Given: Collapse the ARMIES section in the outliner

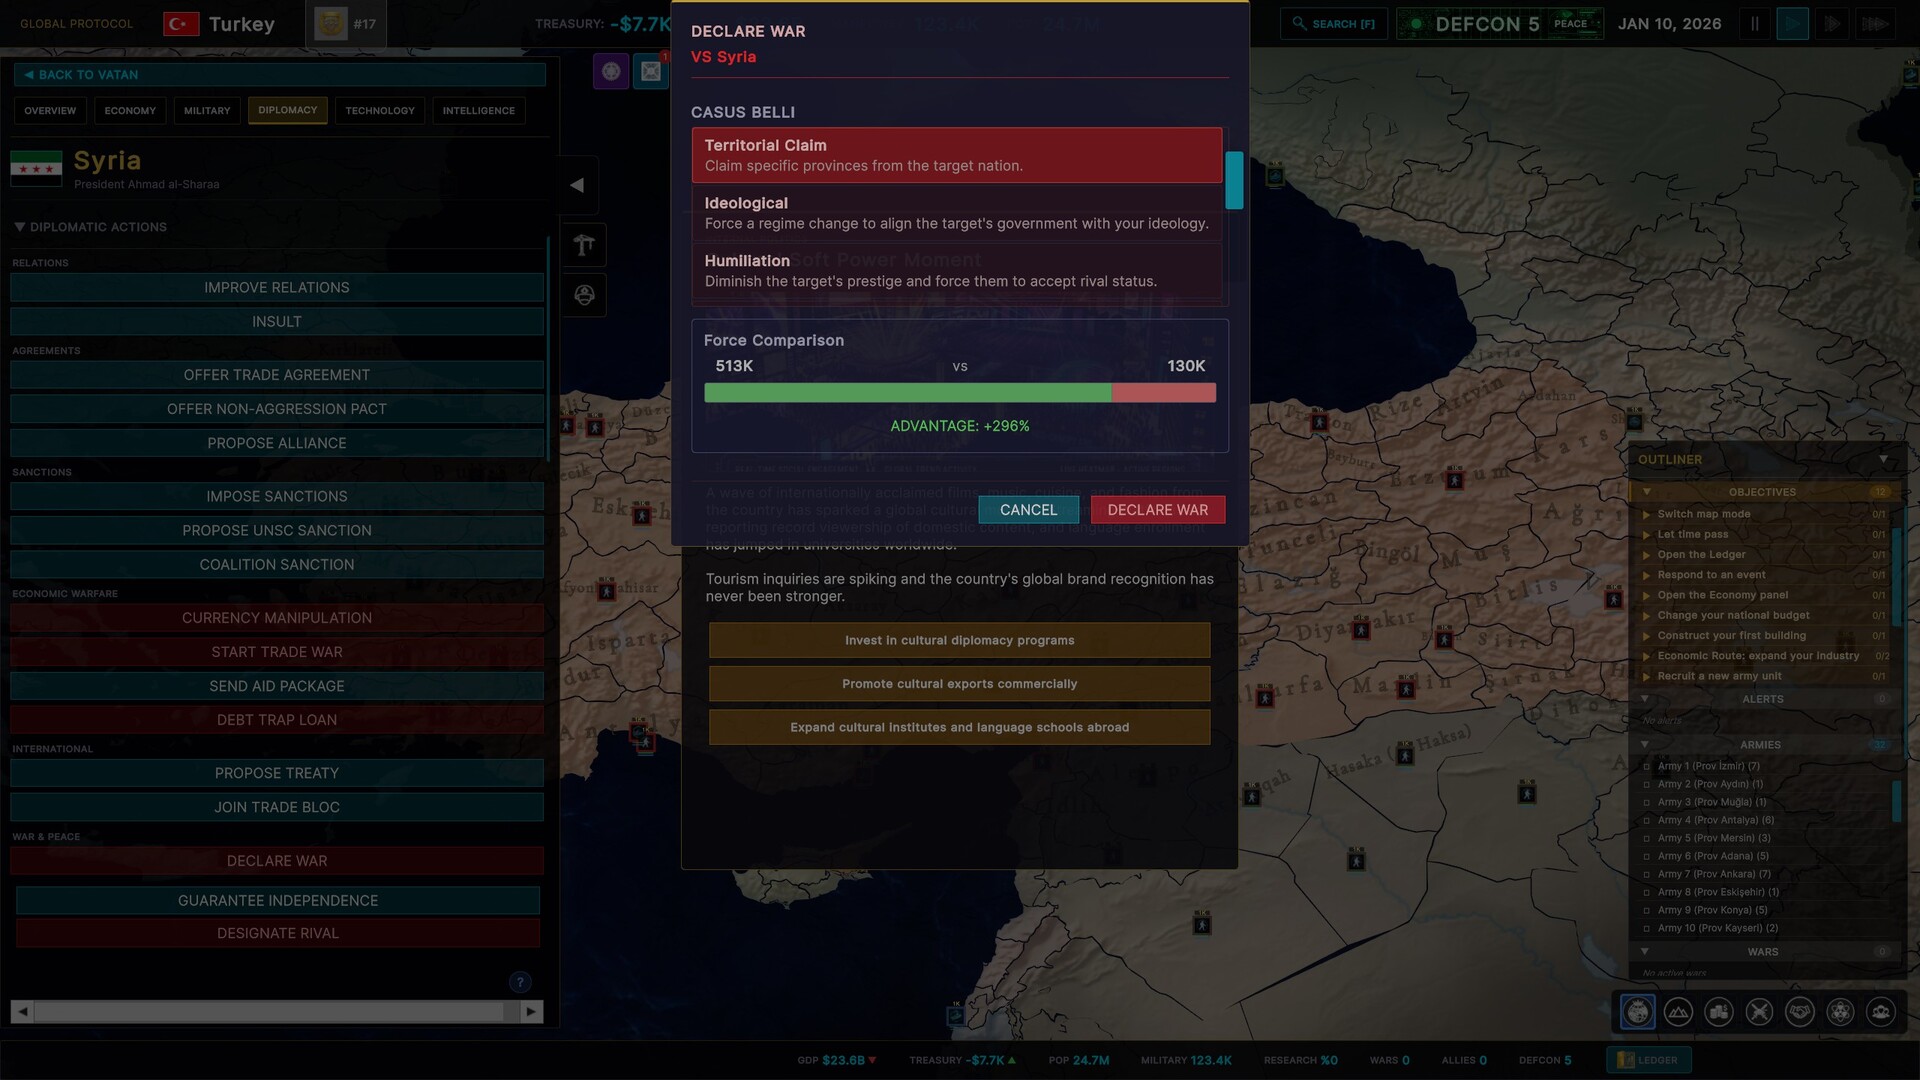Looking at the screenshot, I should pos(1645,744).
